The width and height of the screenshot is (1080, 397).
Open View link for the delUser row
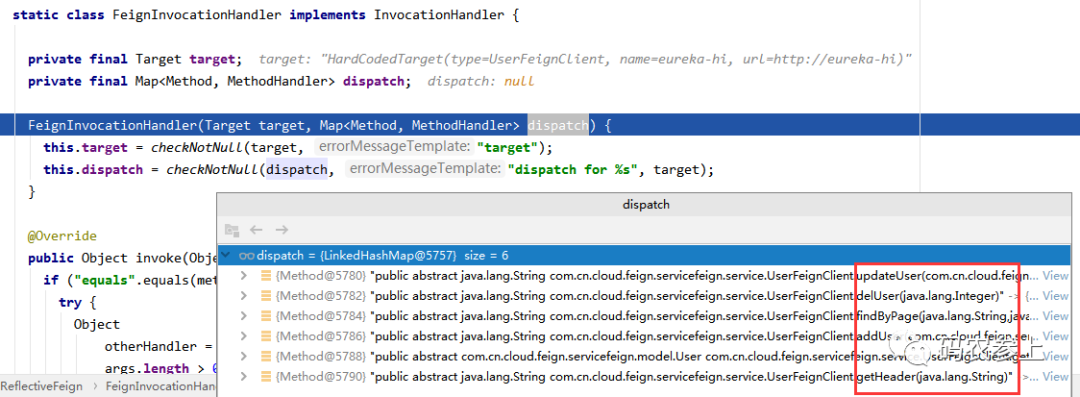click(x=1056, y=296)
